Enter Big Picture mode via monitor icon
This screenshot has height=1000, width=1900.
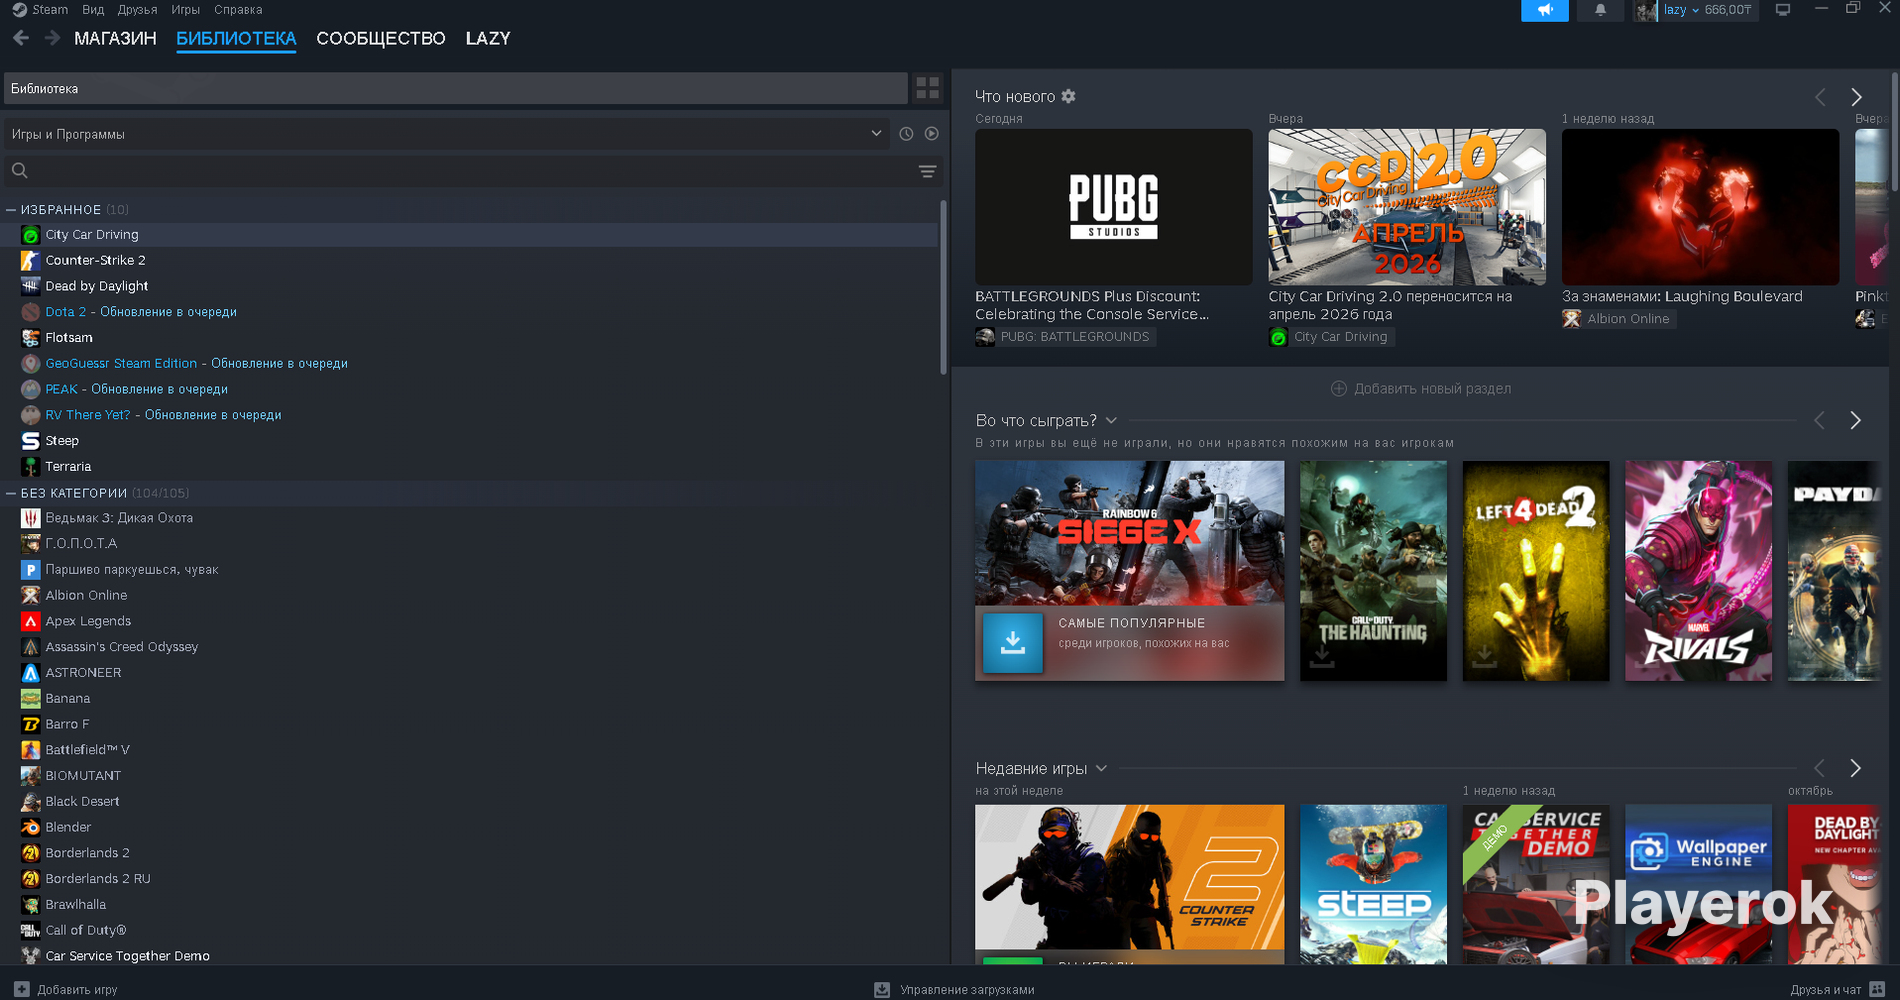[x=1783, y=10]
